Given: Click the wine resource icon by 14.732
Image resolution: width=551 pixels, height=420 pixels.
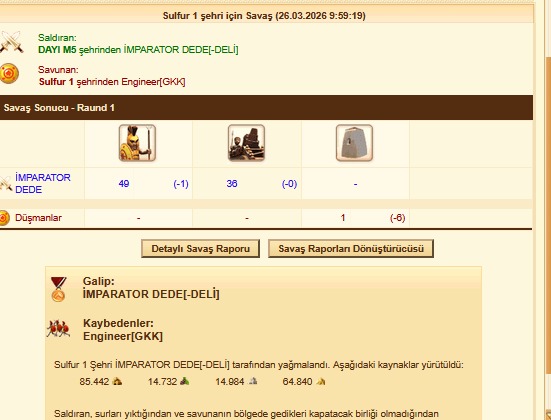Looking at the screenshot, I should coord(184,381).
